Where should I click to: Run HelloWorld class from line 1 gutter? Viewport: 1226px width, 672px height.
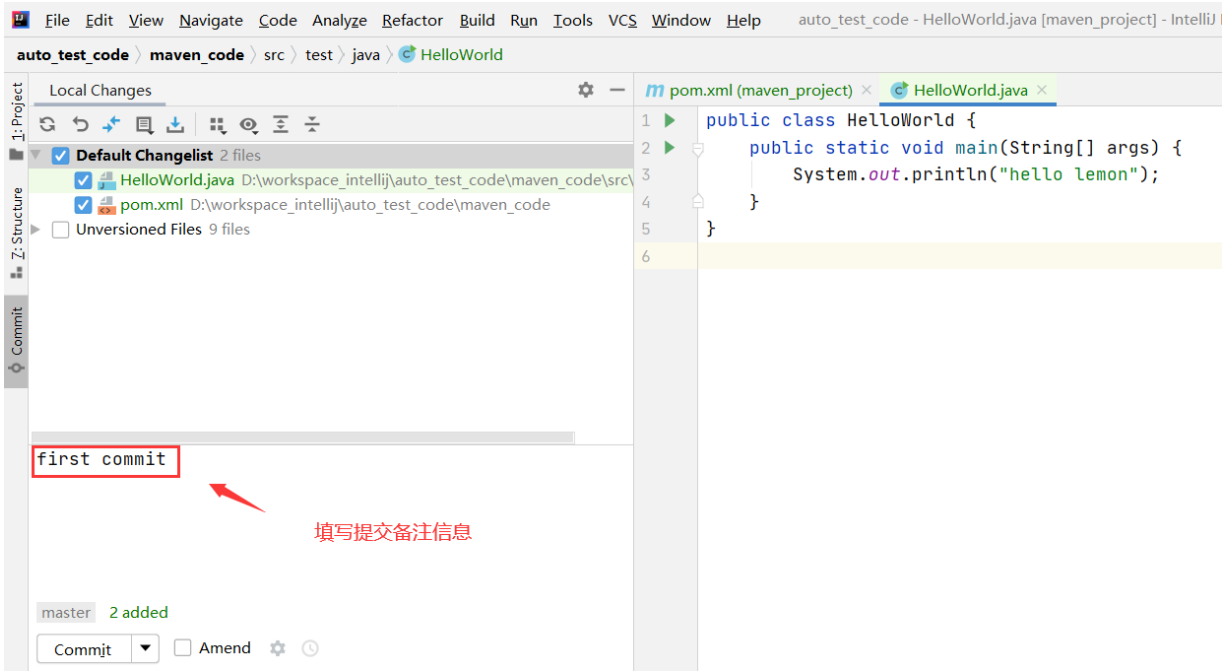(x=670, y=120)
